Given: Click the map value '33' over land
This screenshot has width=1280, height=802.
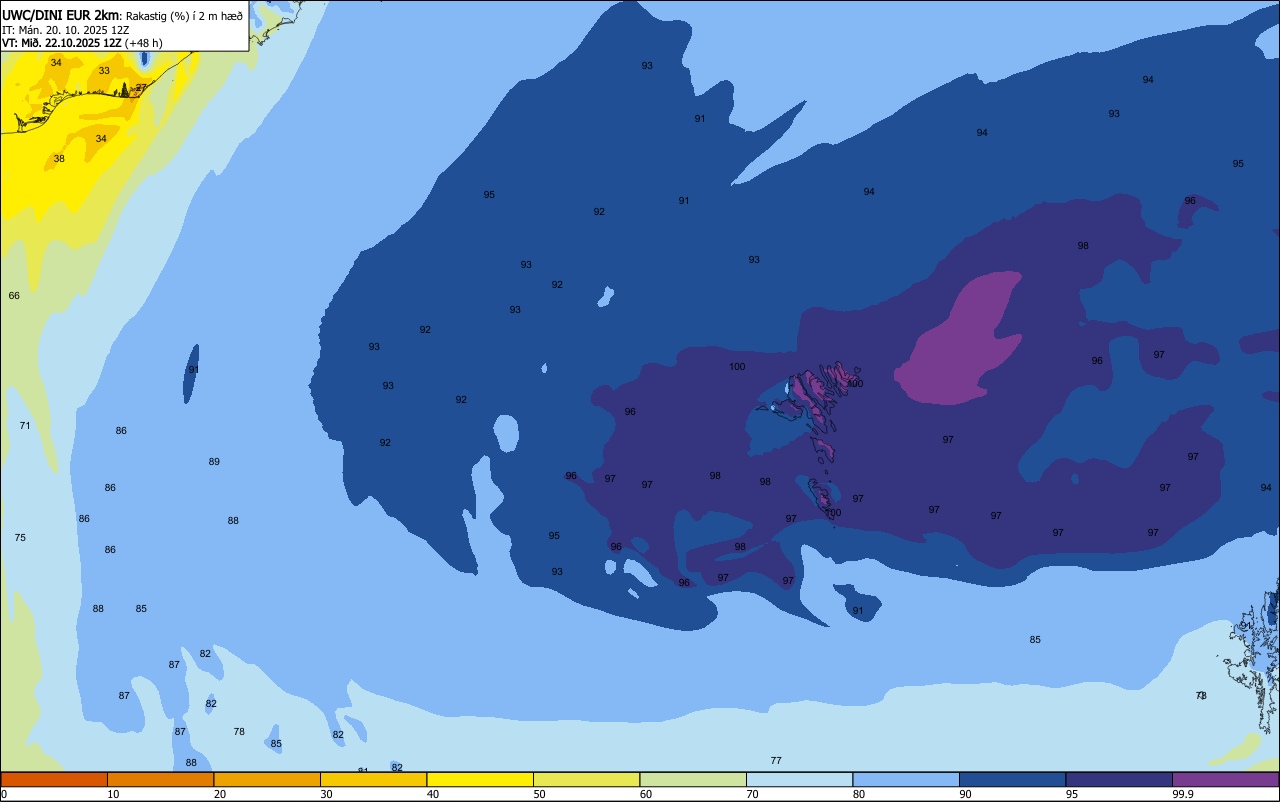Looking at the screenshot, I should 104,71.
